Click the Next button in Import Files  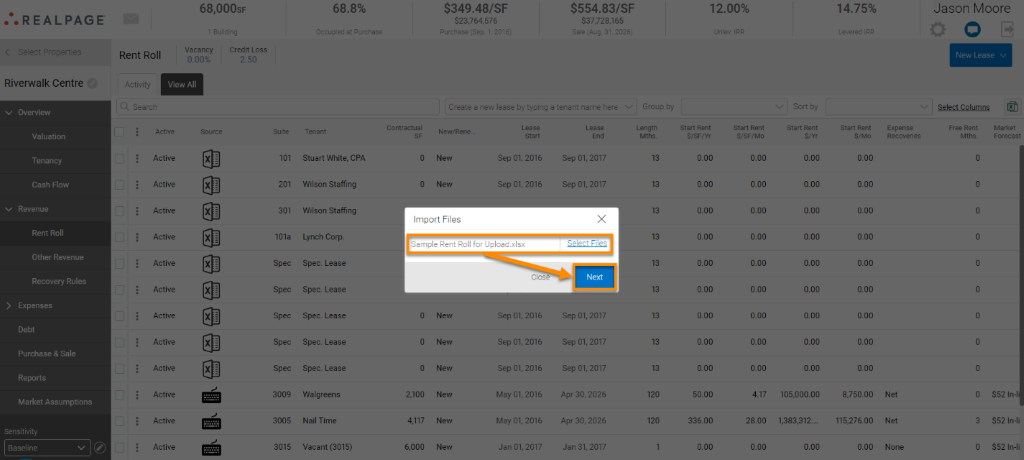(x=594, y=277)
